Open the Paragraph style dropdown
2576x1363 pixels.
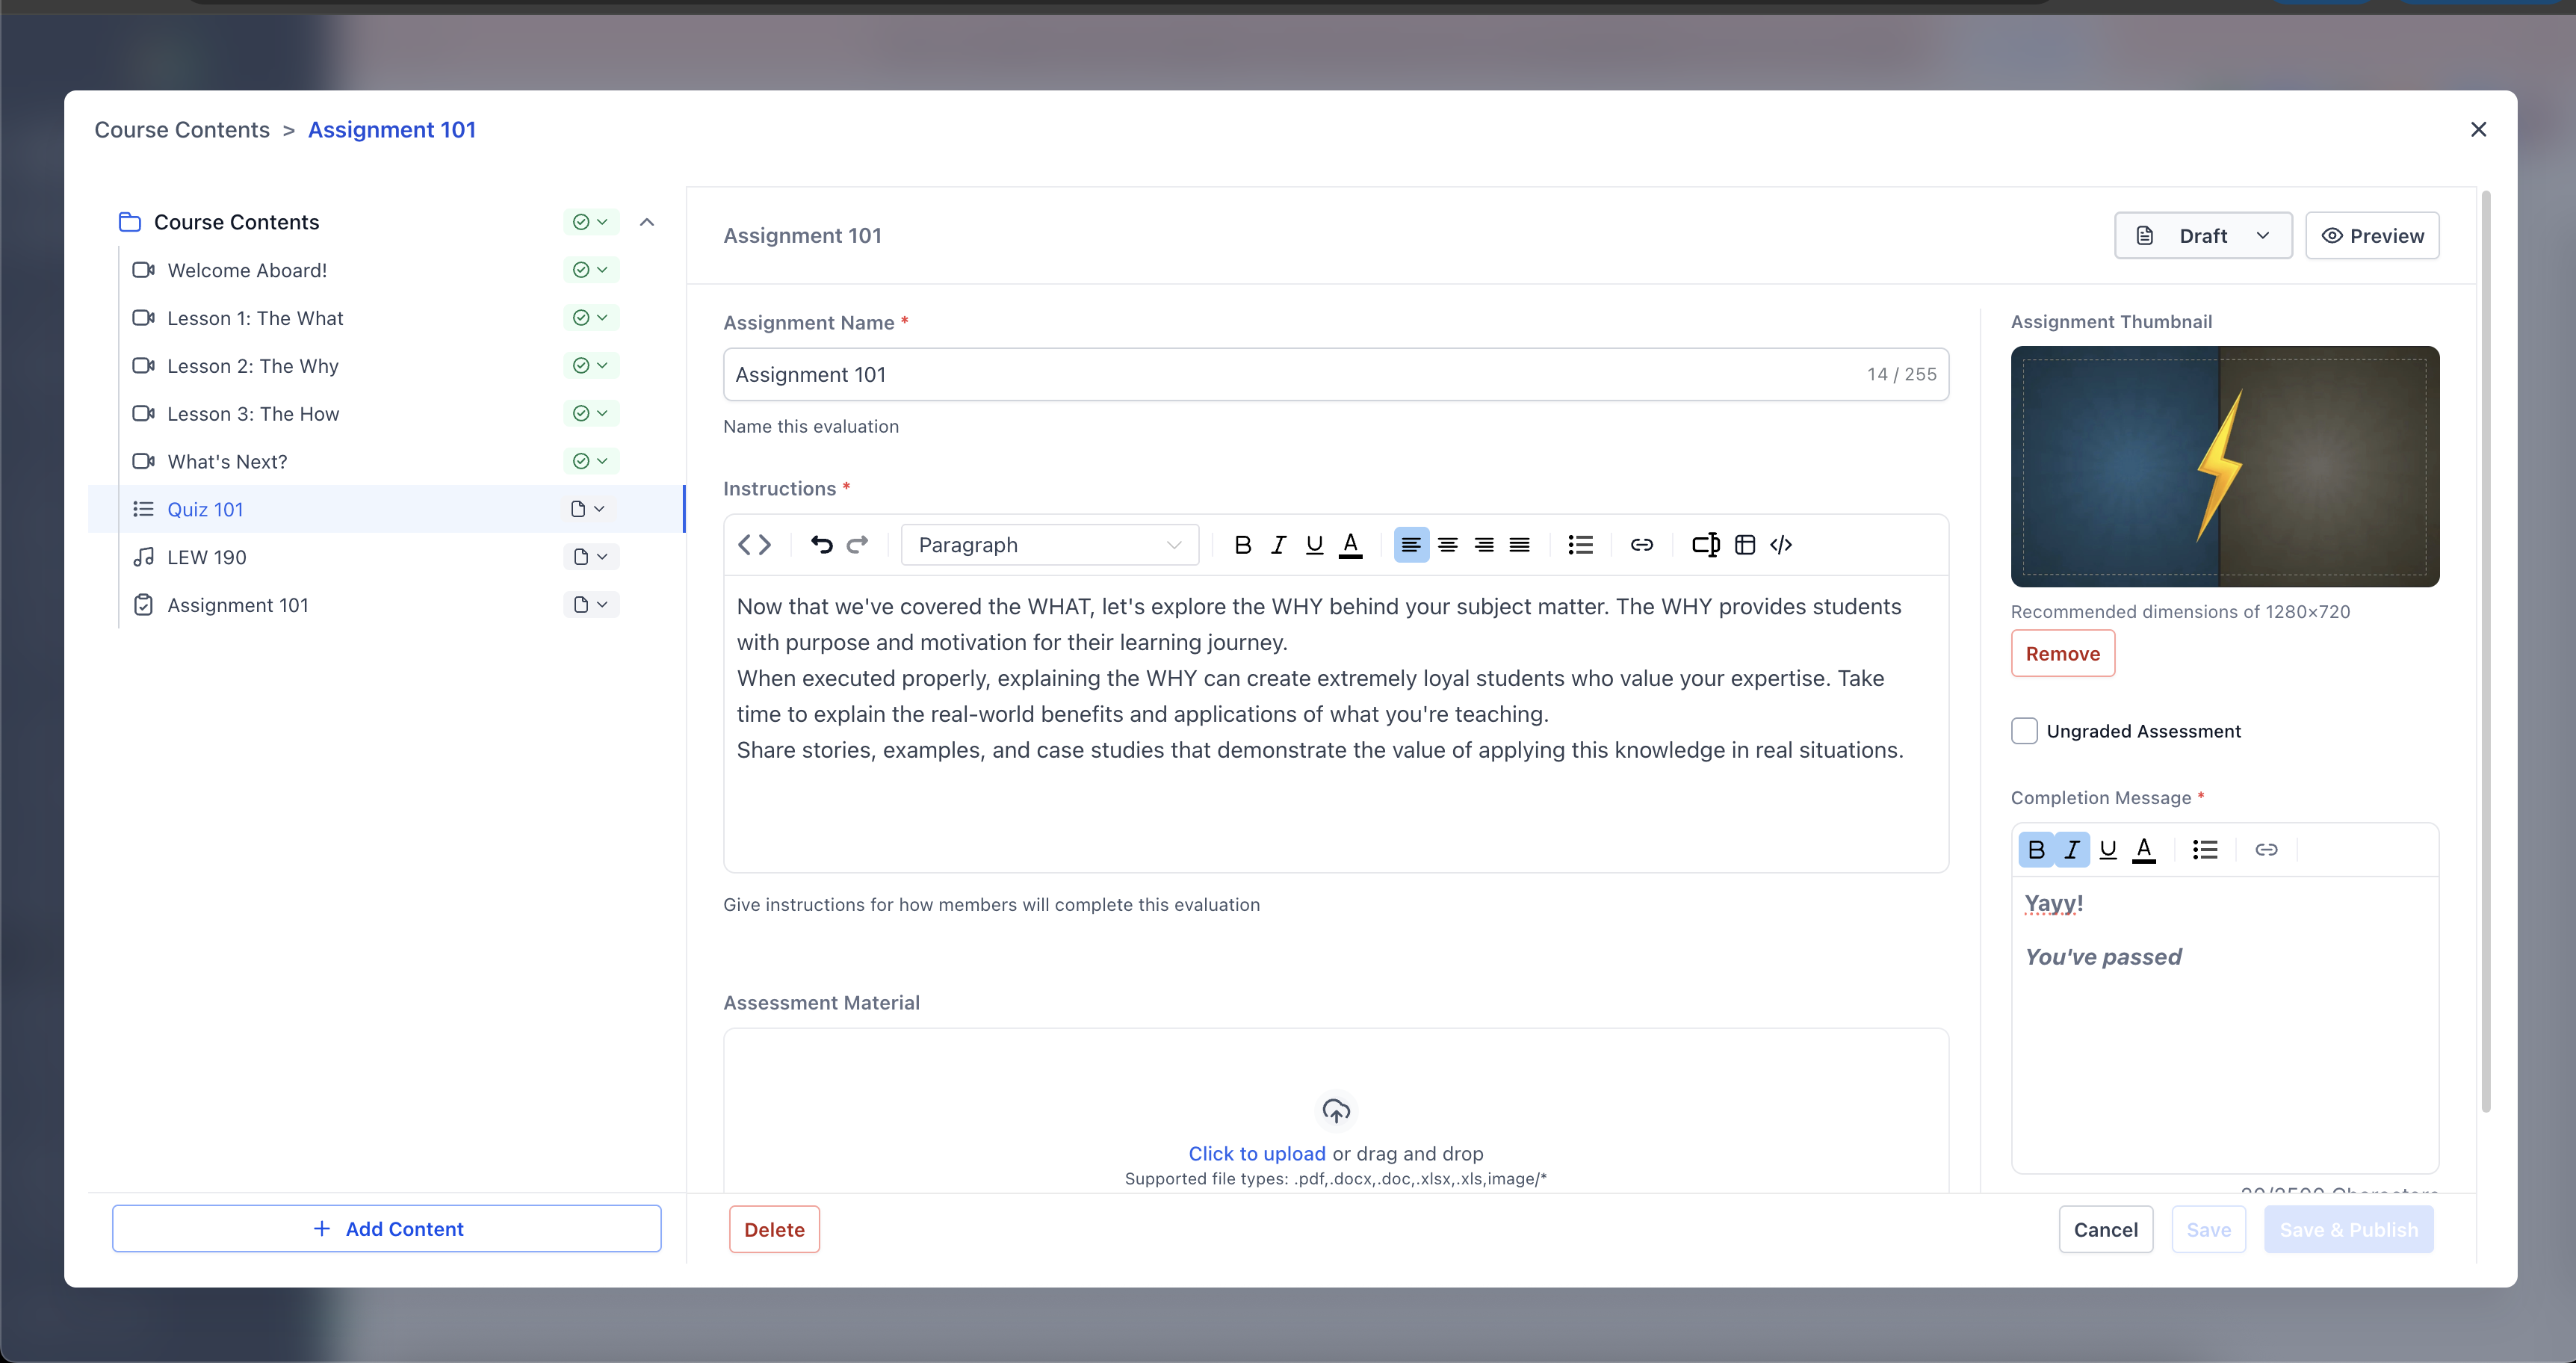1049,544
